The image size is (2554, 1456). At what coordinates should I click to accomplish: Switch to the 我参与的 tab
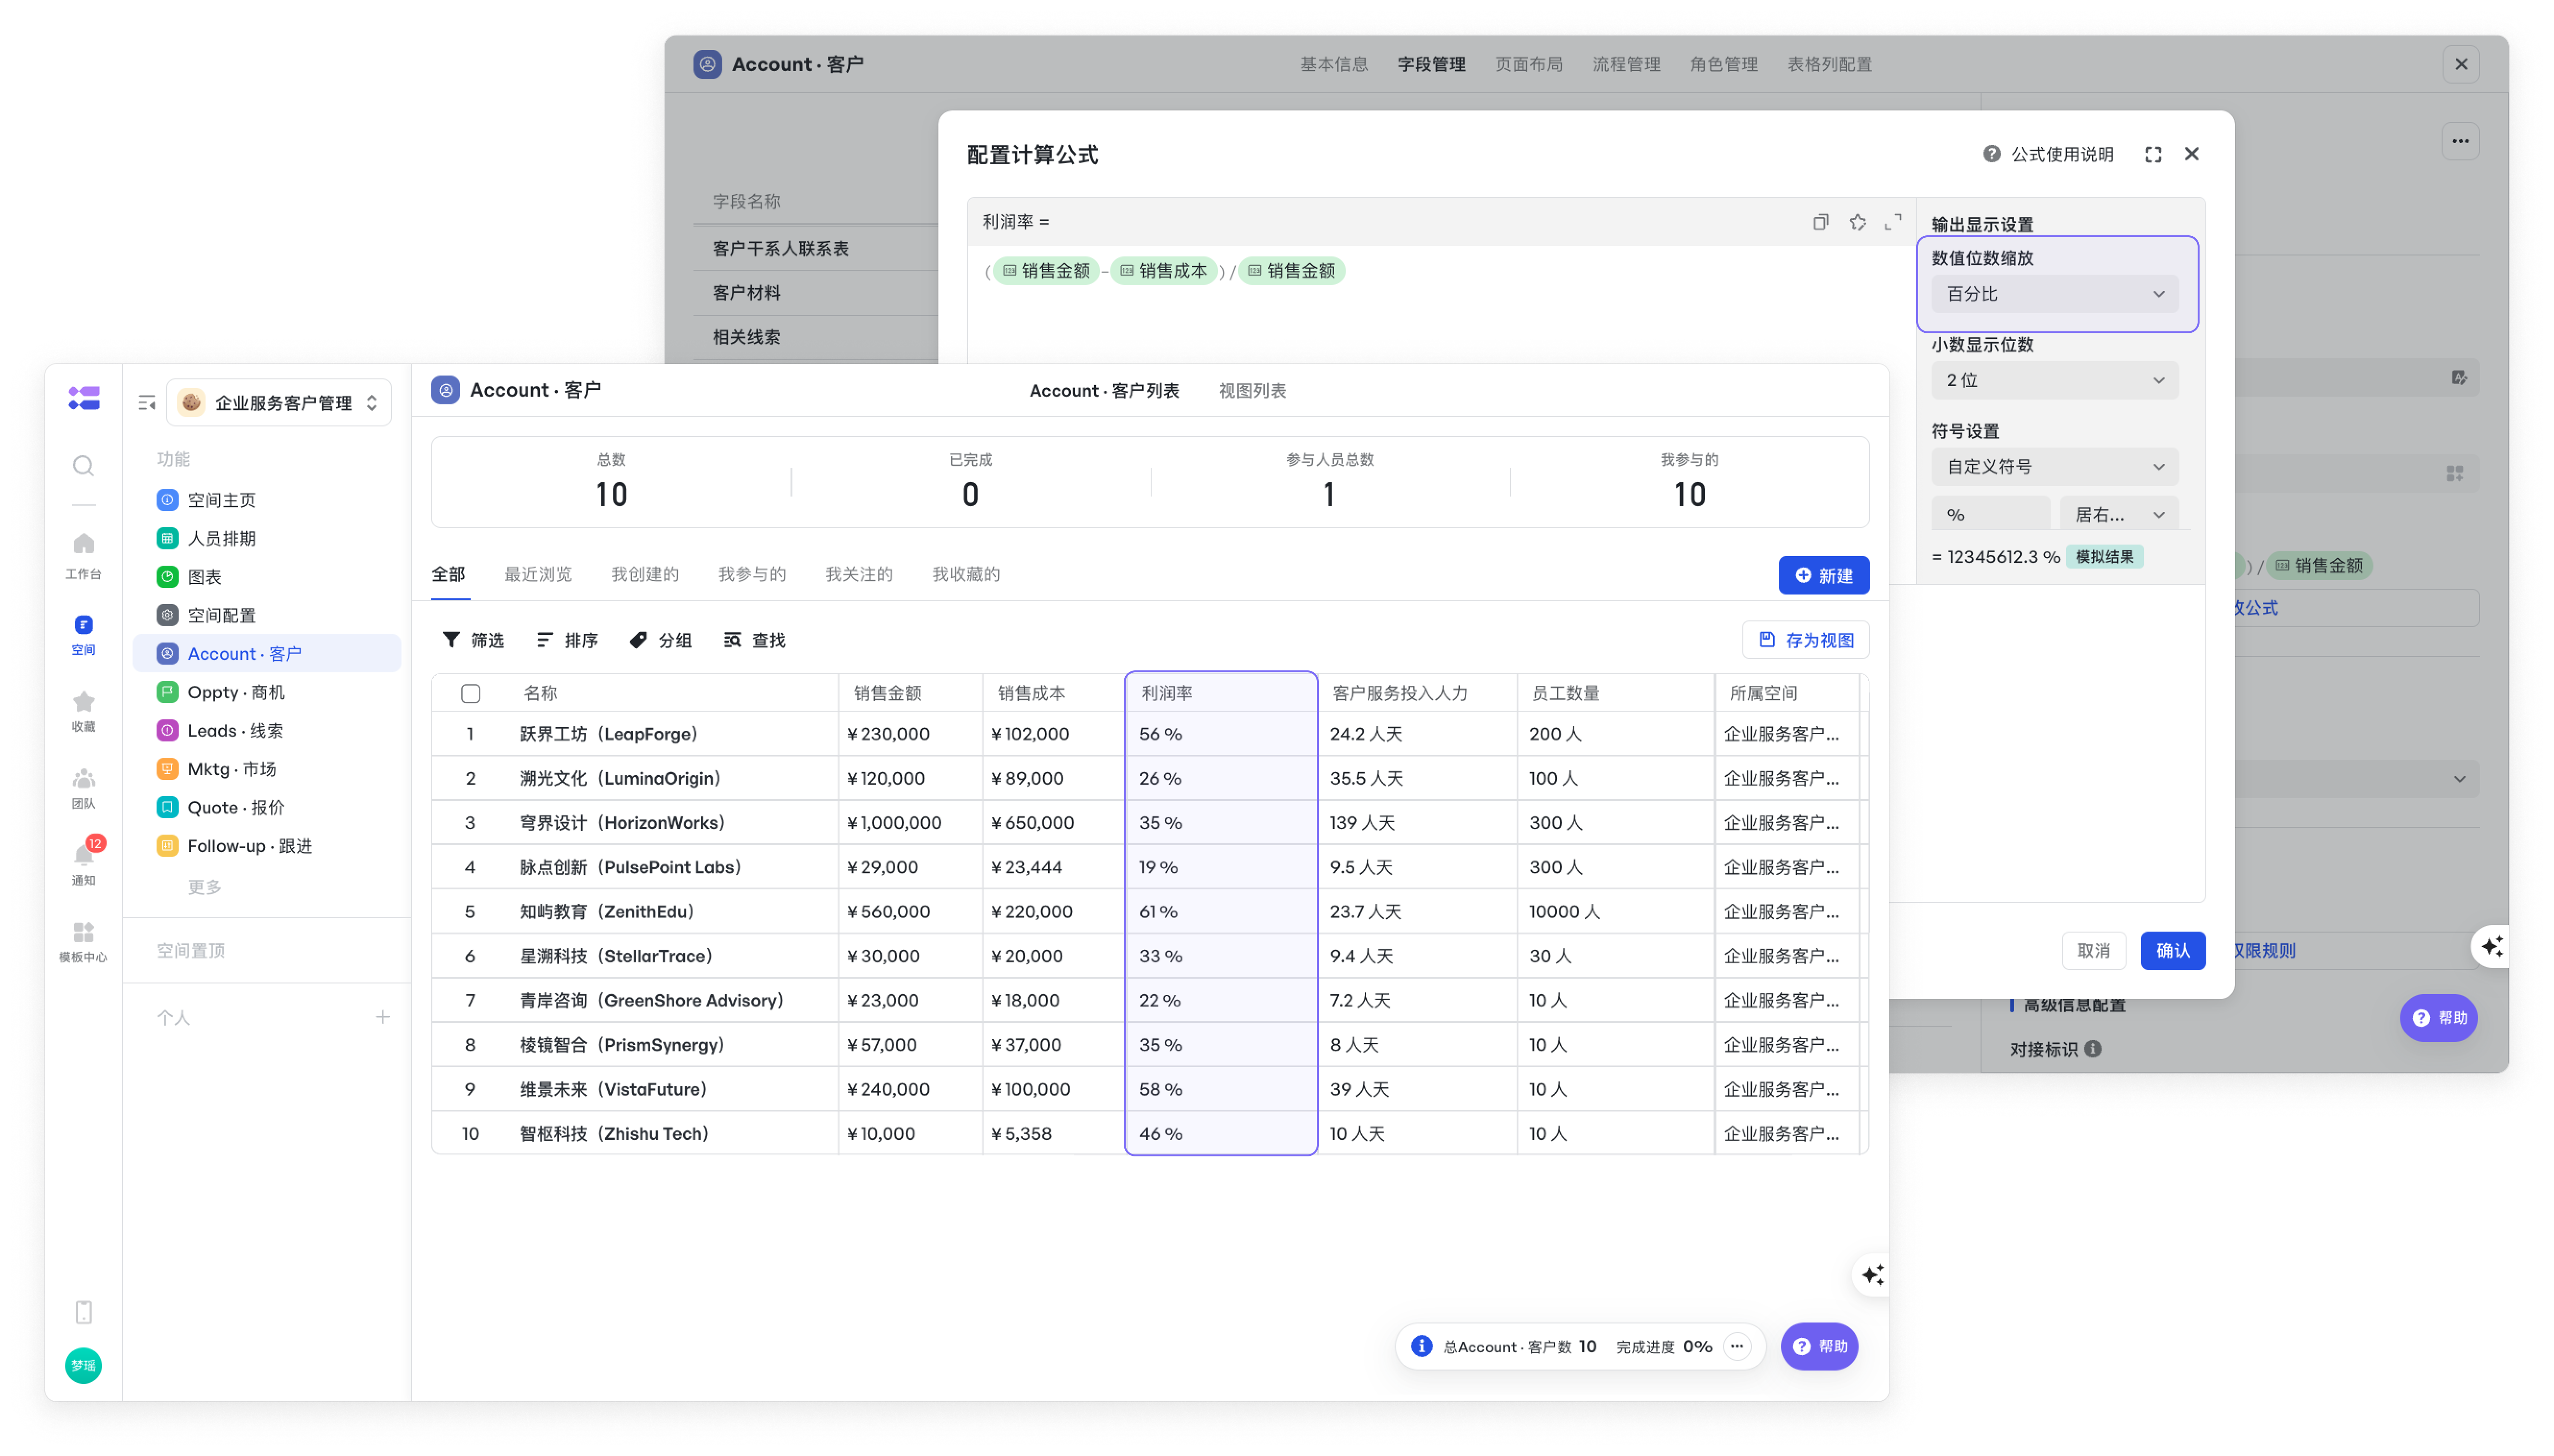pyautogui.click(x=752, y=574)
